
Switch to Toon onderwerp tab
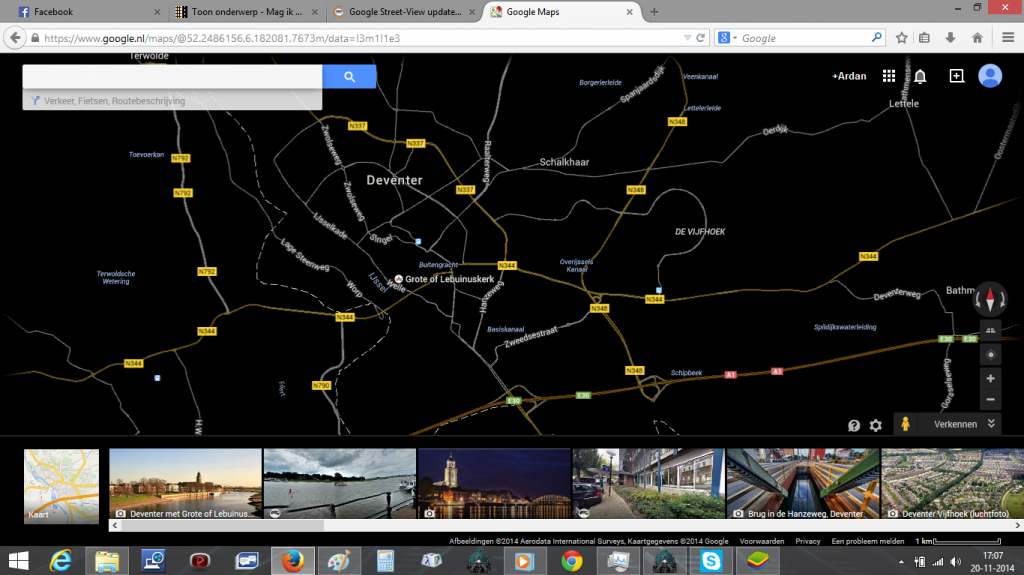pyautogui.click(x=246, y=12)
